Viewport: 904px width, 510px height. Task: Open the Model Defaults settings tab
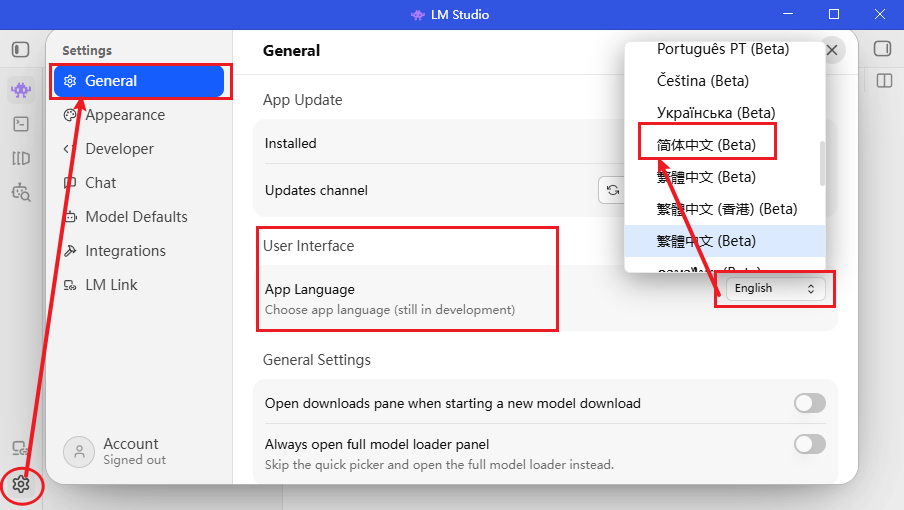(139, 217)
